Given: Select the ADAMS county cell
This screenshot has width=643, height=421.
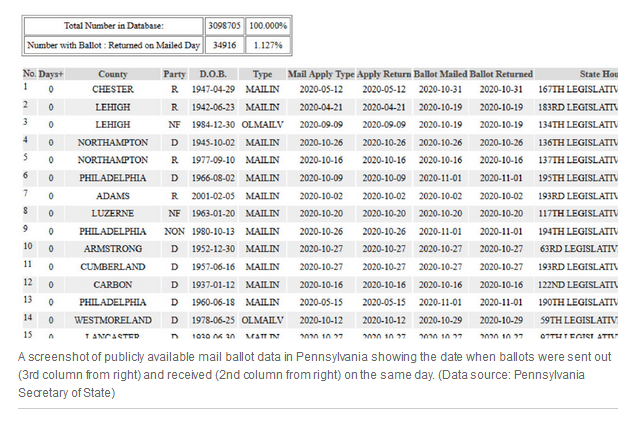Looking at the screenshot, I should pyautogui.click(x=113, y=196).
